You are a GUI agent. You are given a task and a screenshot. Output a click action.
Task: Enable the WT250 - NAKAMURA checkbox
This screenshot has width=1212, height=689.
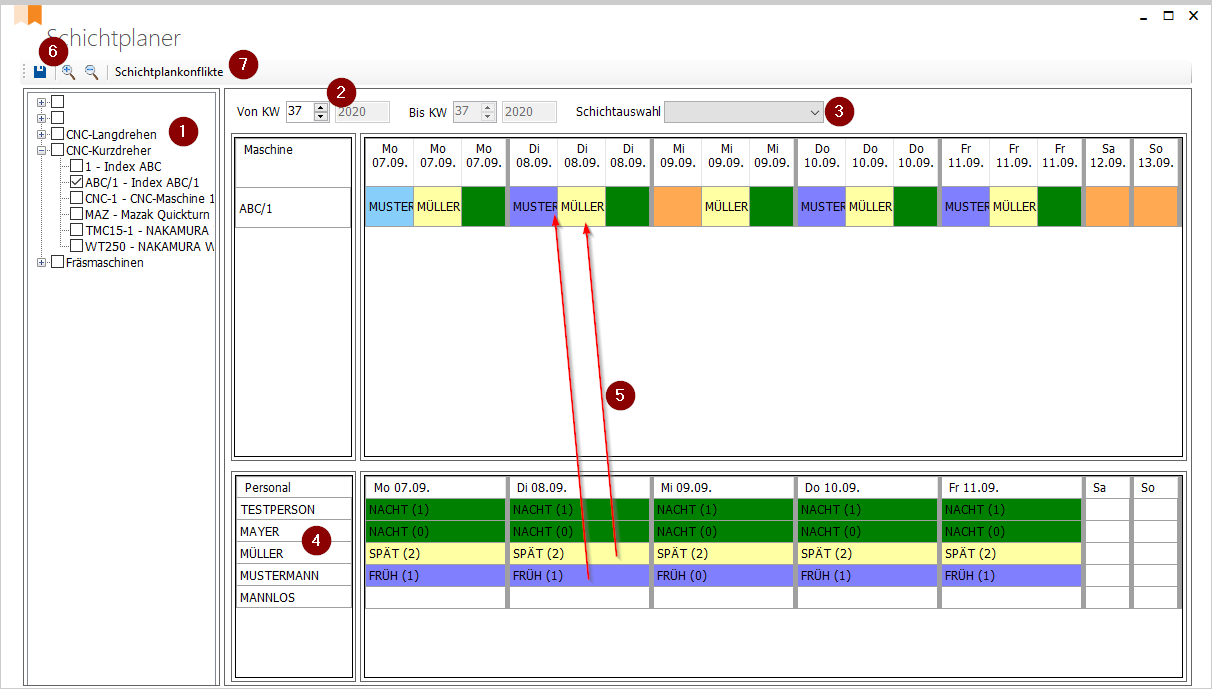(77, 246)
